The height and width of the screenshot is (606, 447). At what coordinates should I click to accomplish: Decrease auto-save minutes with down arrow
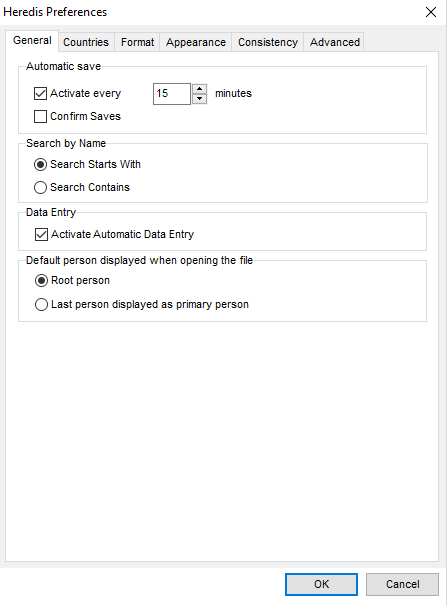(x=199, y=99)
